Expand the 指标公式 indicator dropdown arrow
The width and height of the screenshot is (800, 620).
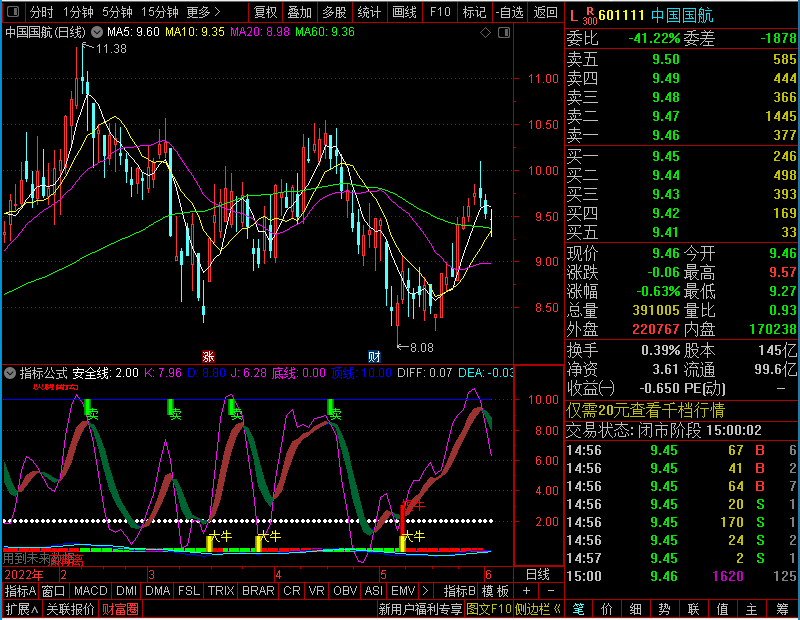tap(10, 373)
